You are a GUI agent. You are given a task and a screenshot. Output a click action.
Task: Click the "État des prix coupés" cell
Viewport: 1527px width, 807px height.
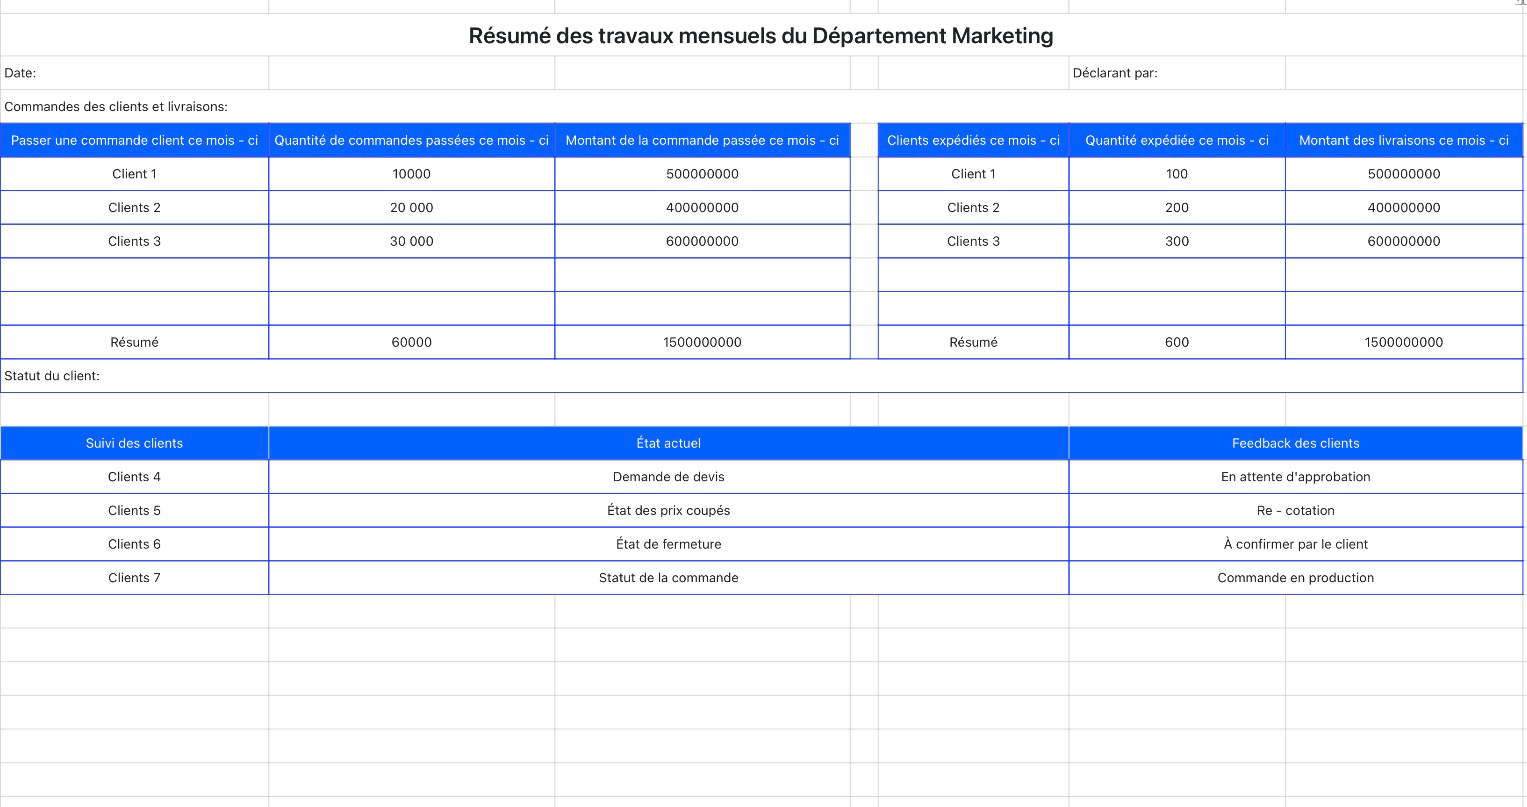click(x=669, y=511)
